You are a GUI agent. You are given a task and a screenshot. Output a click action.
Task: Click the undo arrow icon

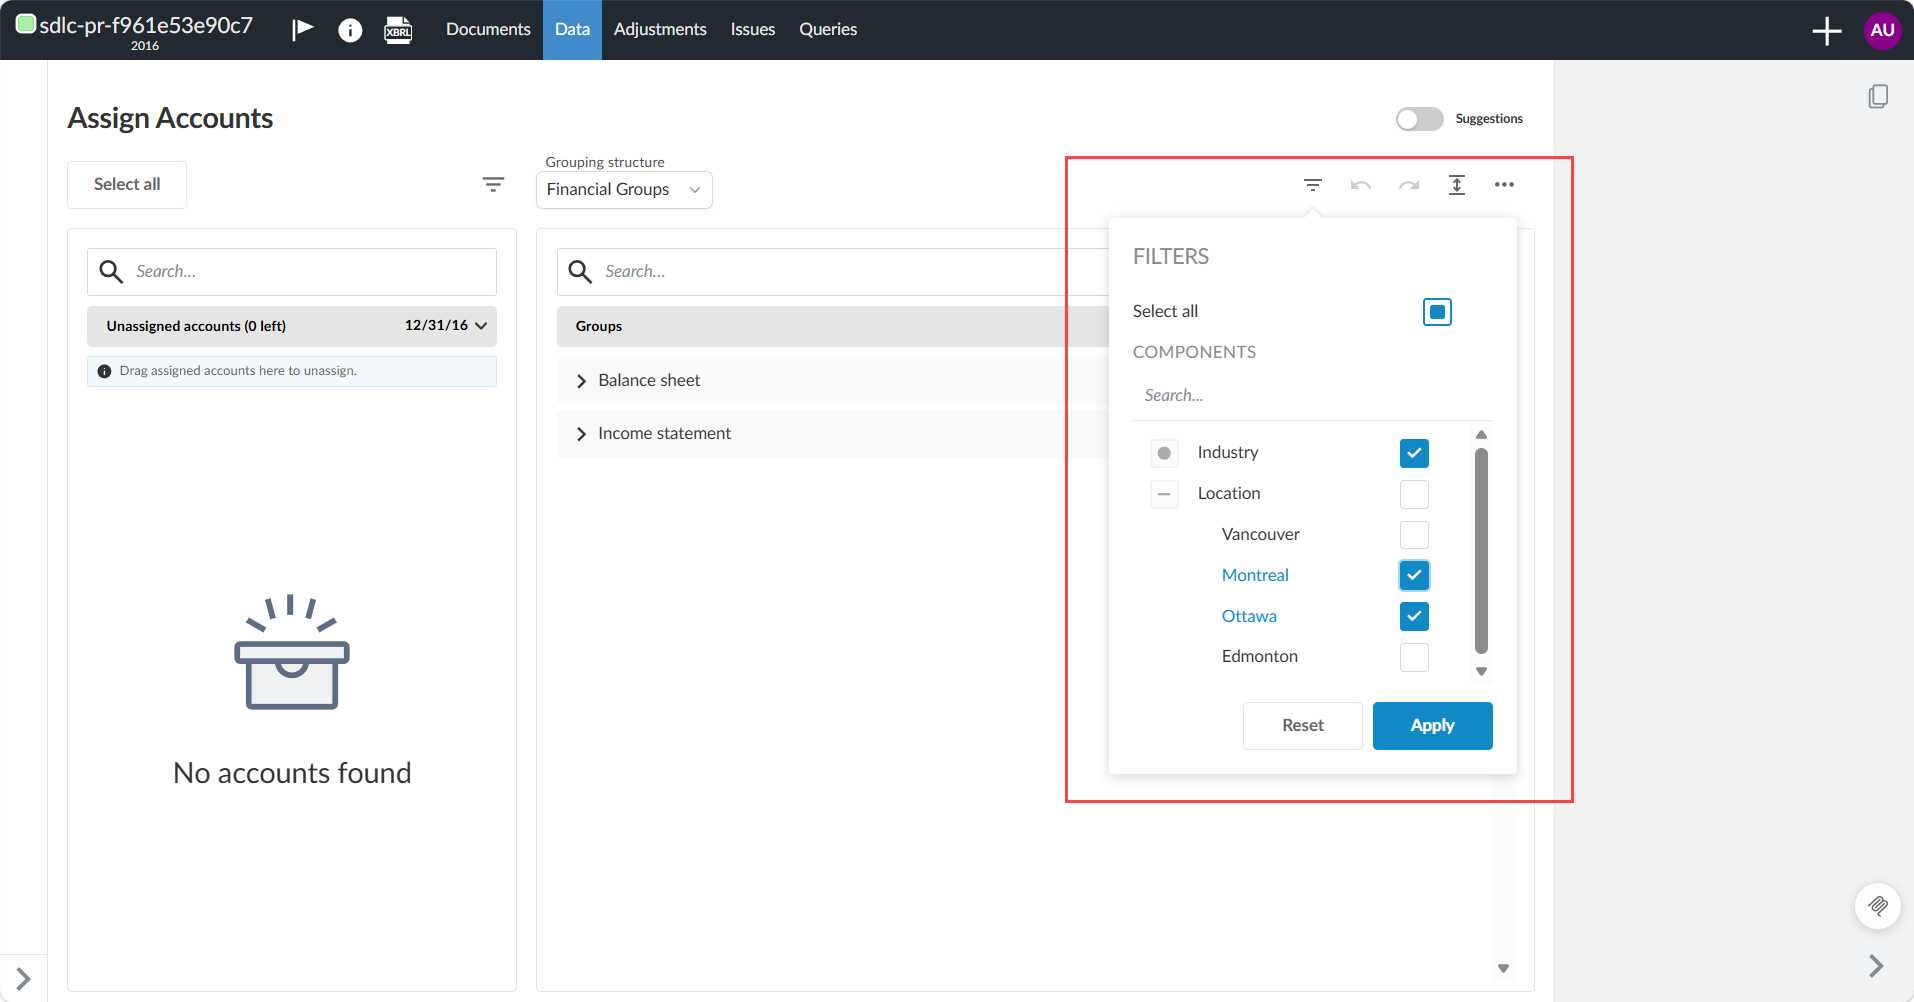click(1360, 185)
